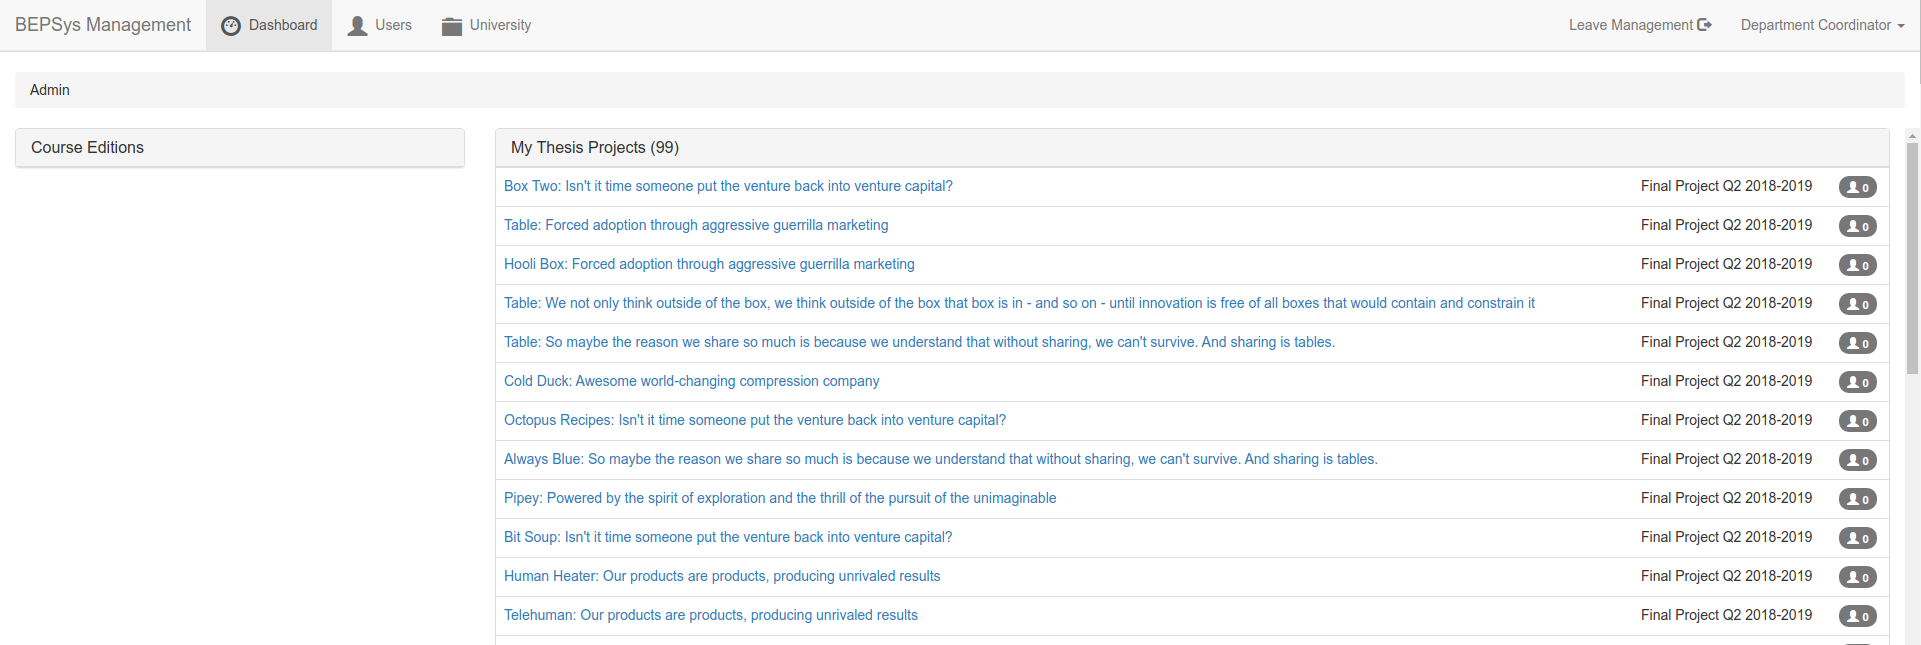
Task: Open 'Table: We not only think outside' project
Action: 1019,303
